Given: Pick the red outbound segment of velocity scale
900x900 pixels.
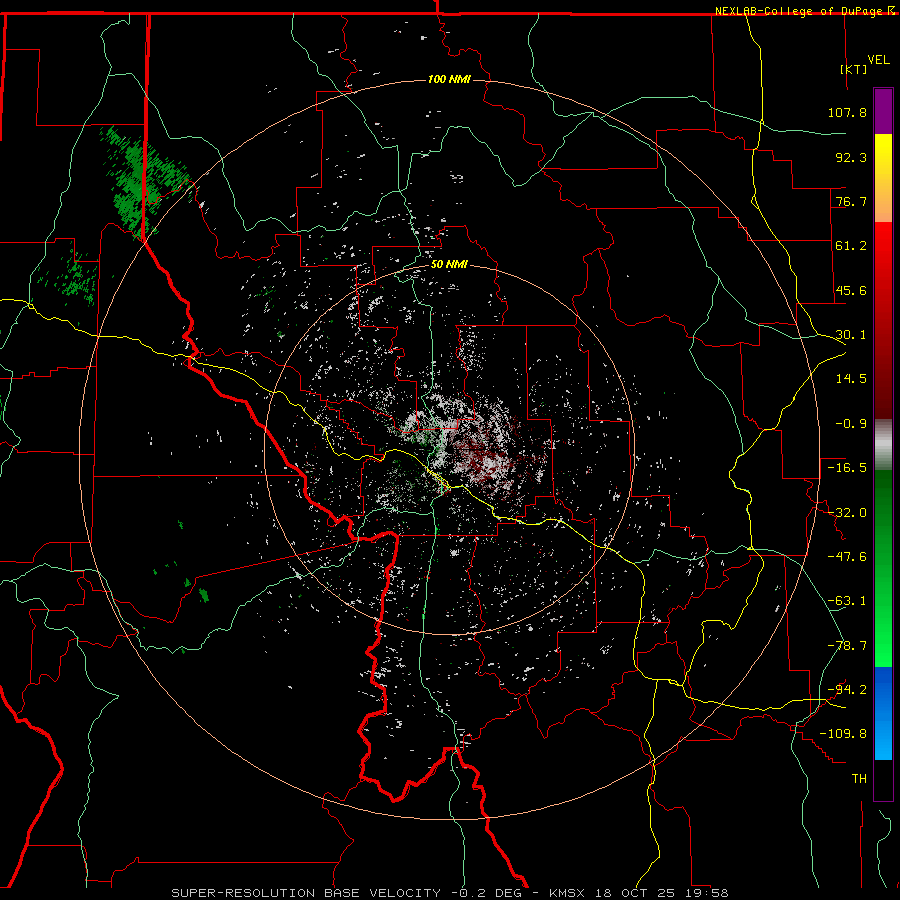Looking at the screenshot, I should click(883, 320).
